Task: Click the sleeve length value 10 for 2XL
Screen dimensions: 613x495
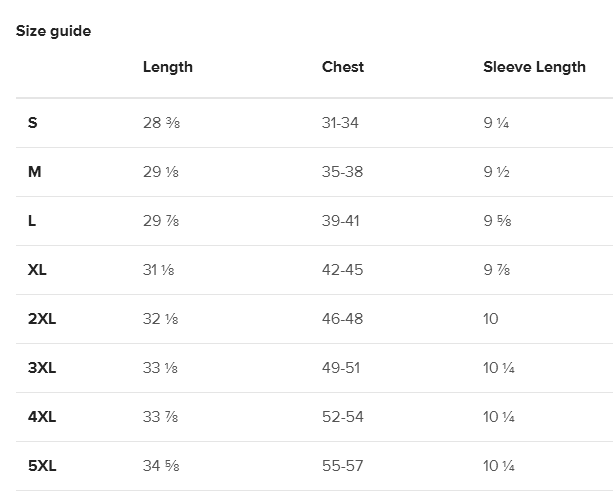Action: coord(490,319)
